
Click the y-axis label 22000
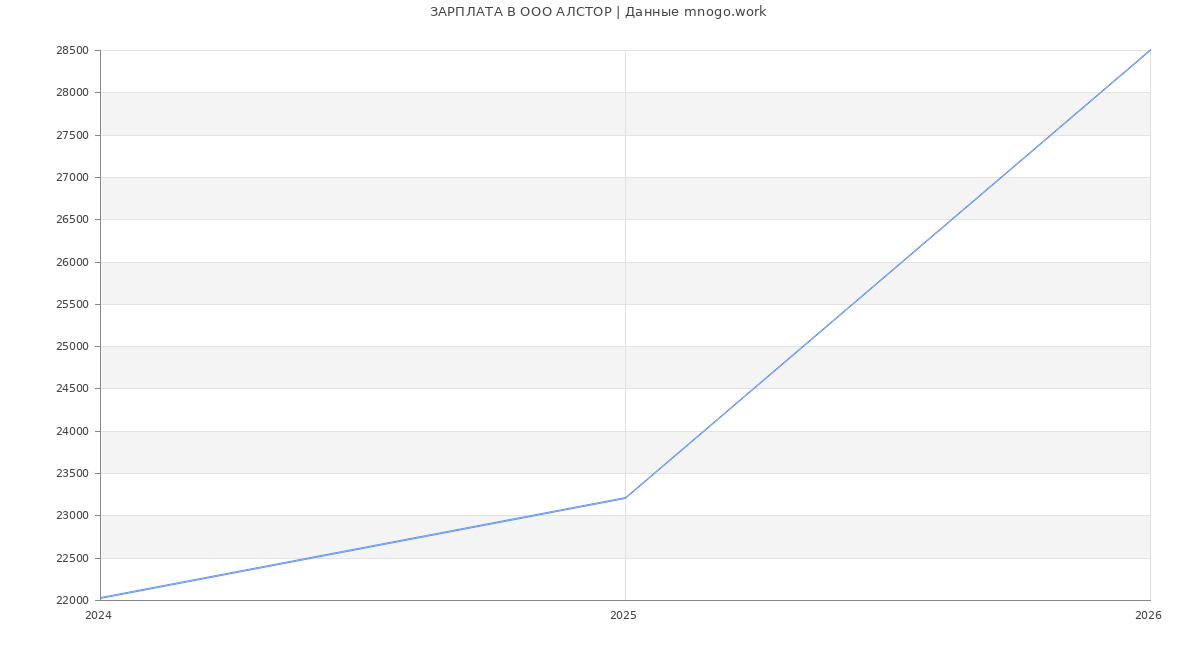point(72,601)
